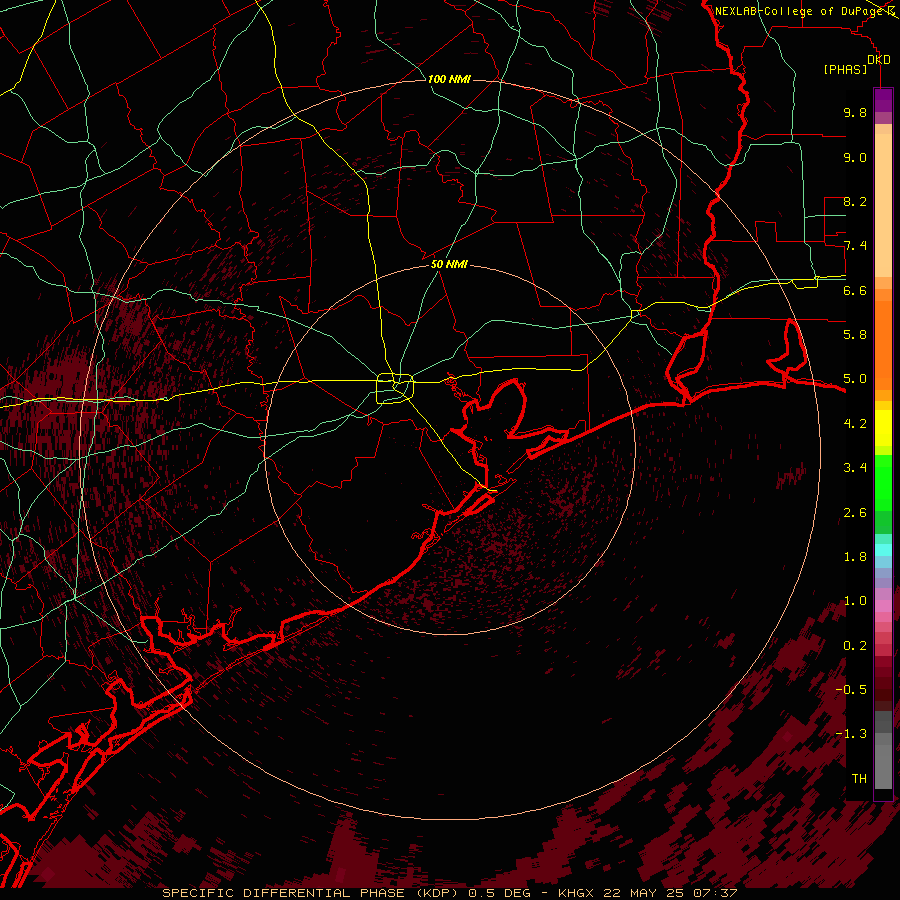This screenshot has width=900, height=900.
Task: Pick the yellow segment of the color scale
Action: [883, 428]
